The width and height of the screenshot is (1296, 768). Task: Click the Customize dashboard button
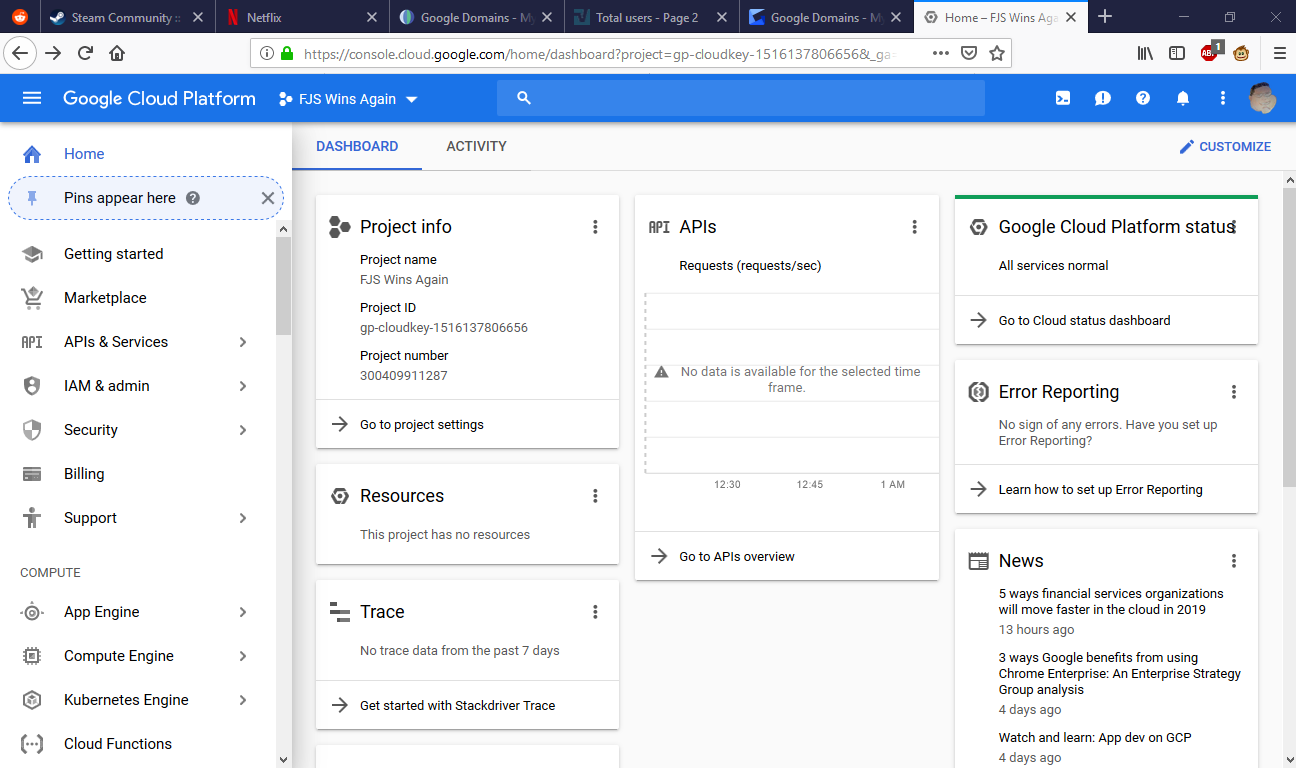(x=1225, y=147)
